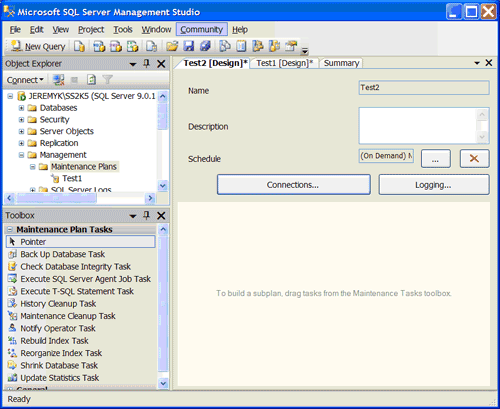Expand the Databases folder

click(21, 108)
